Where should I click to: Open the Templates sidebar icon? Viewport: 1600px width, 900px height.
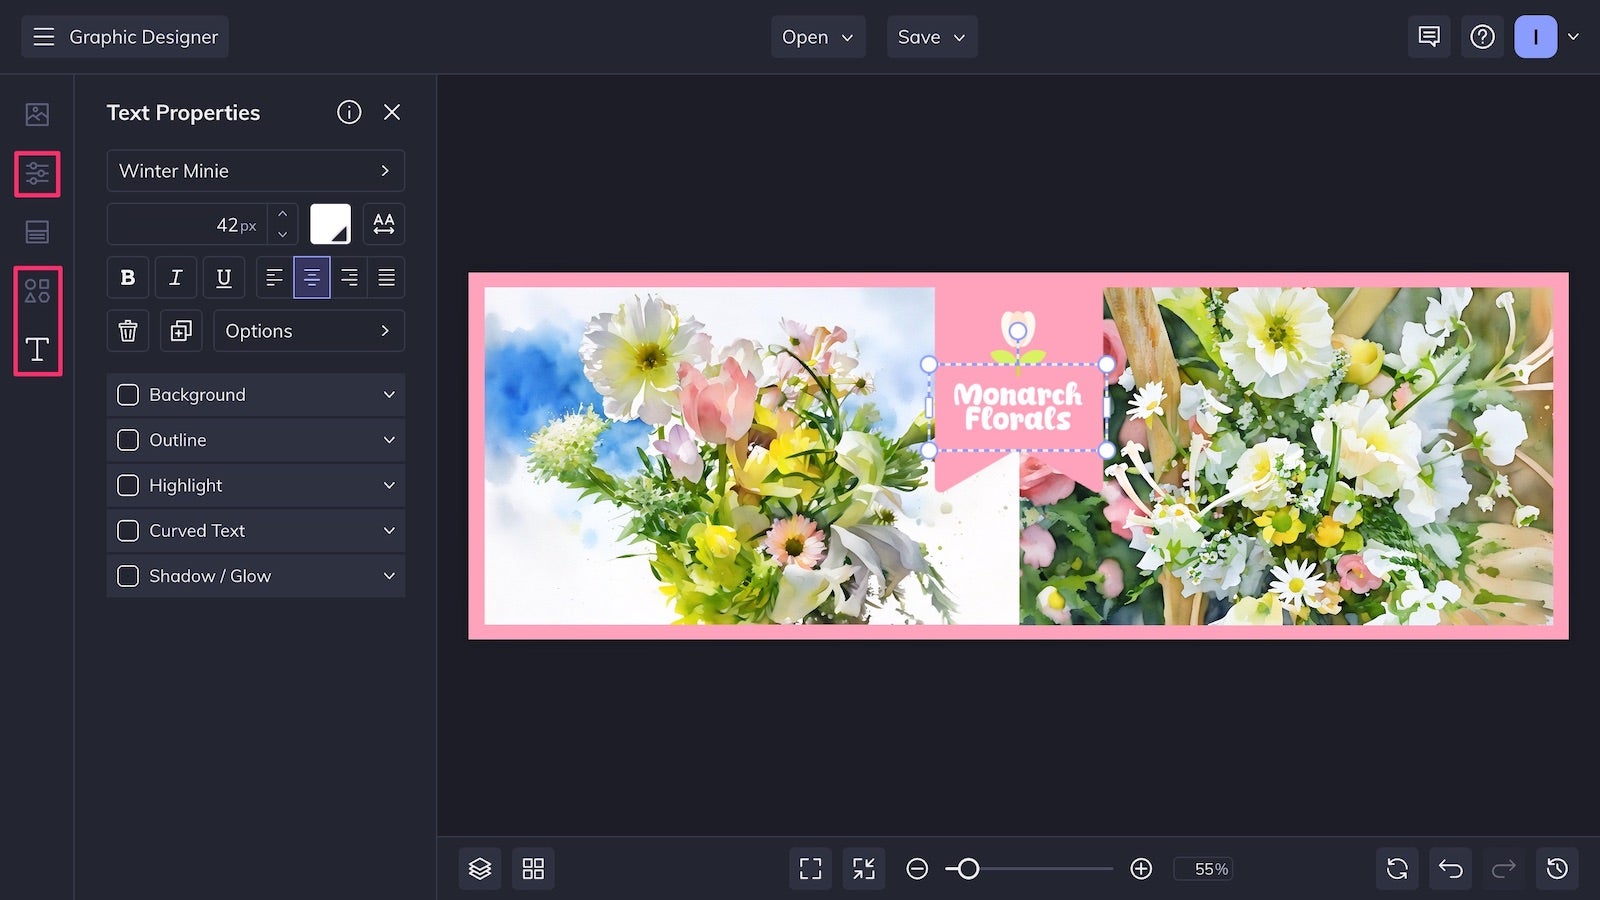37,232
